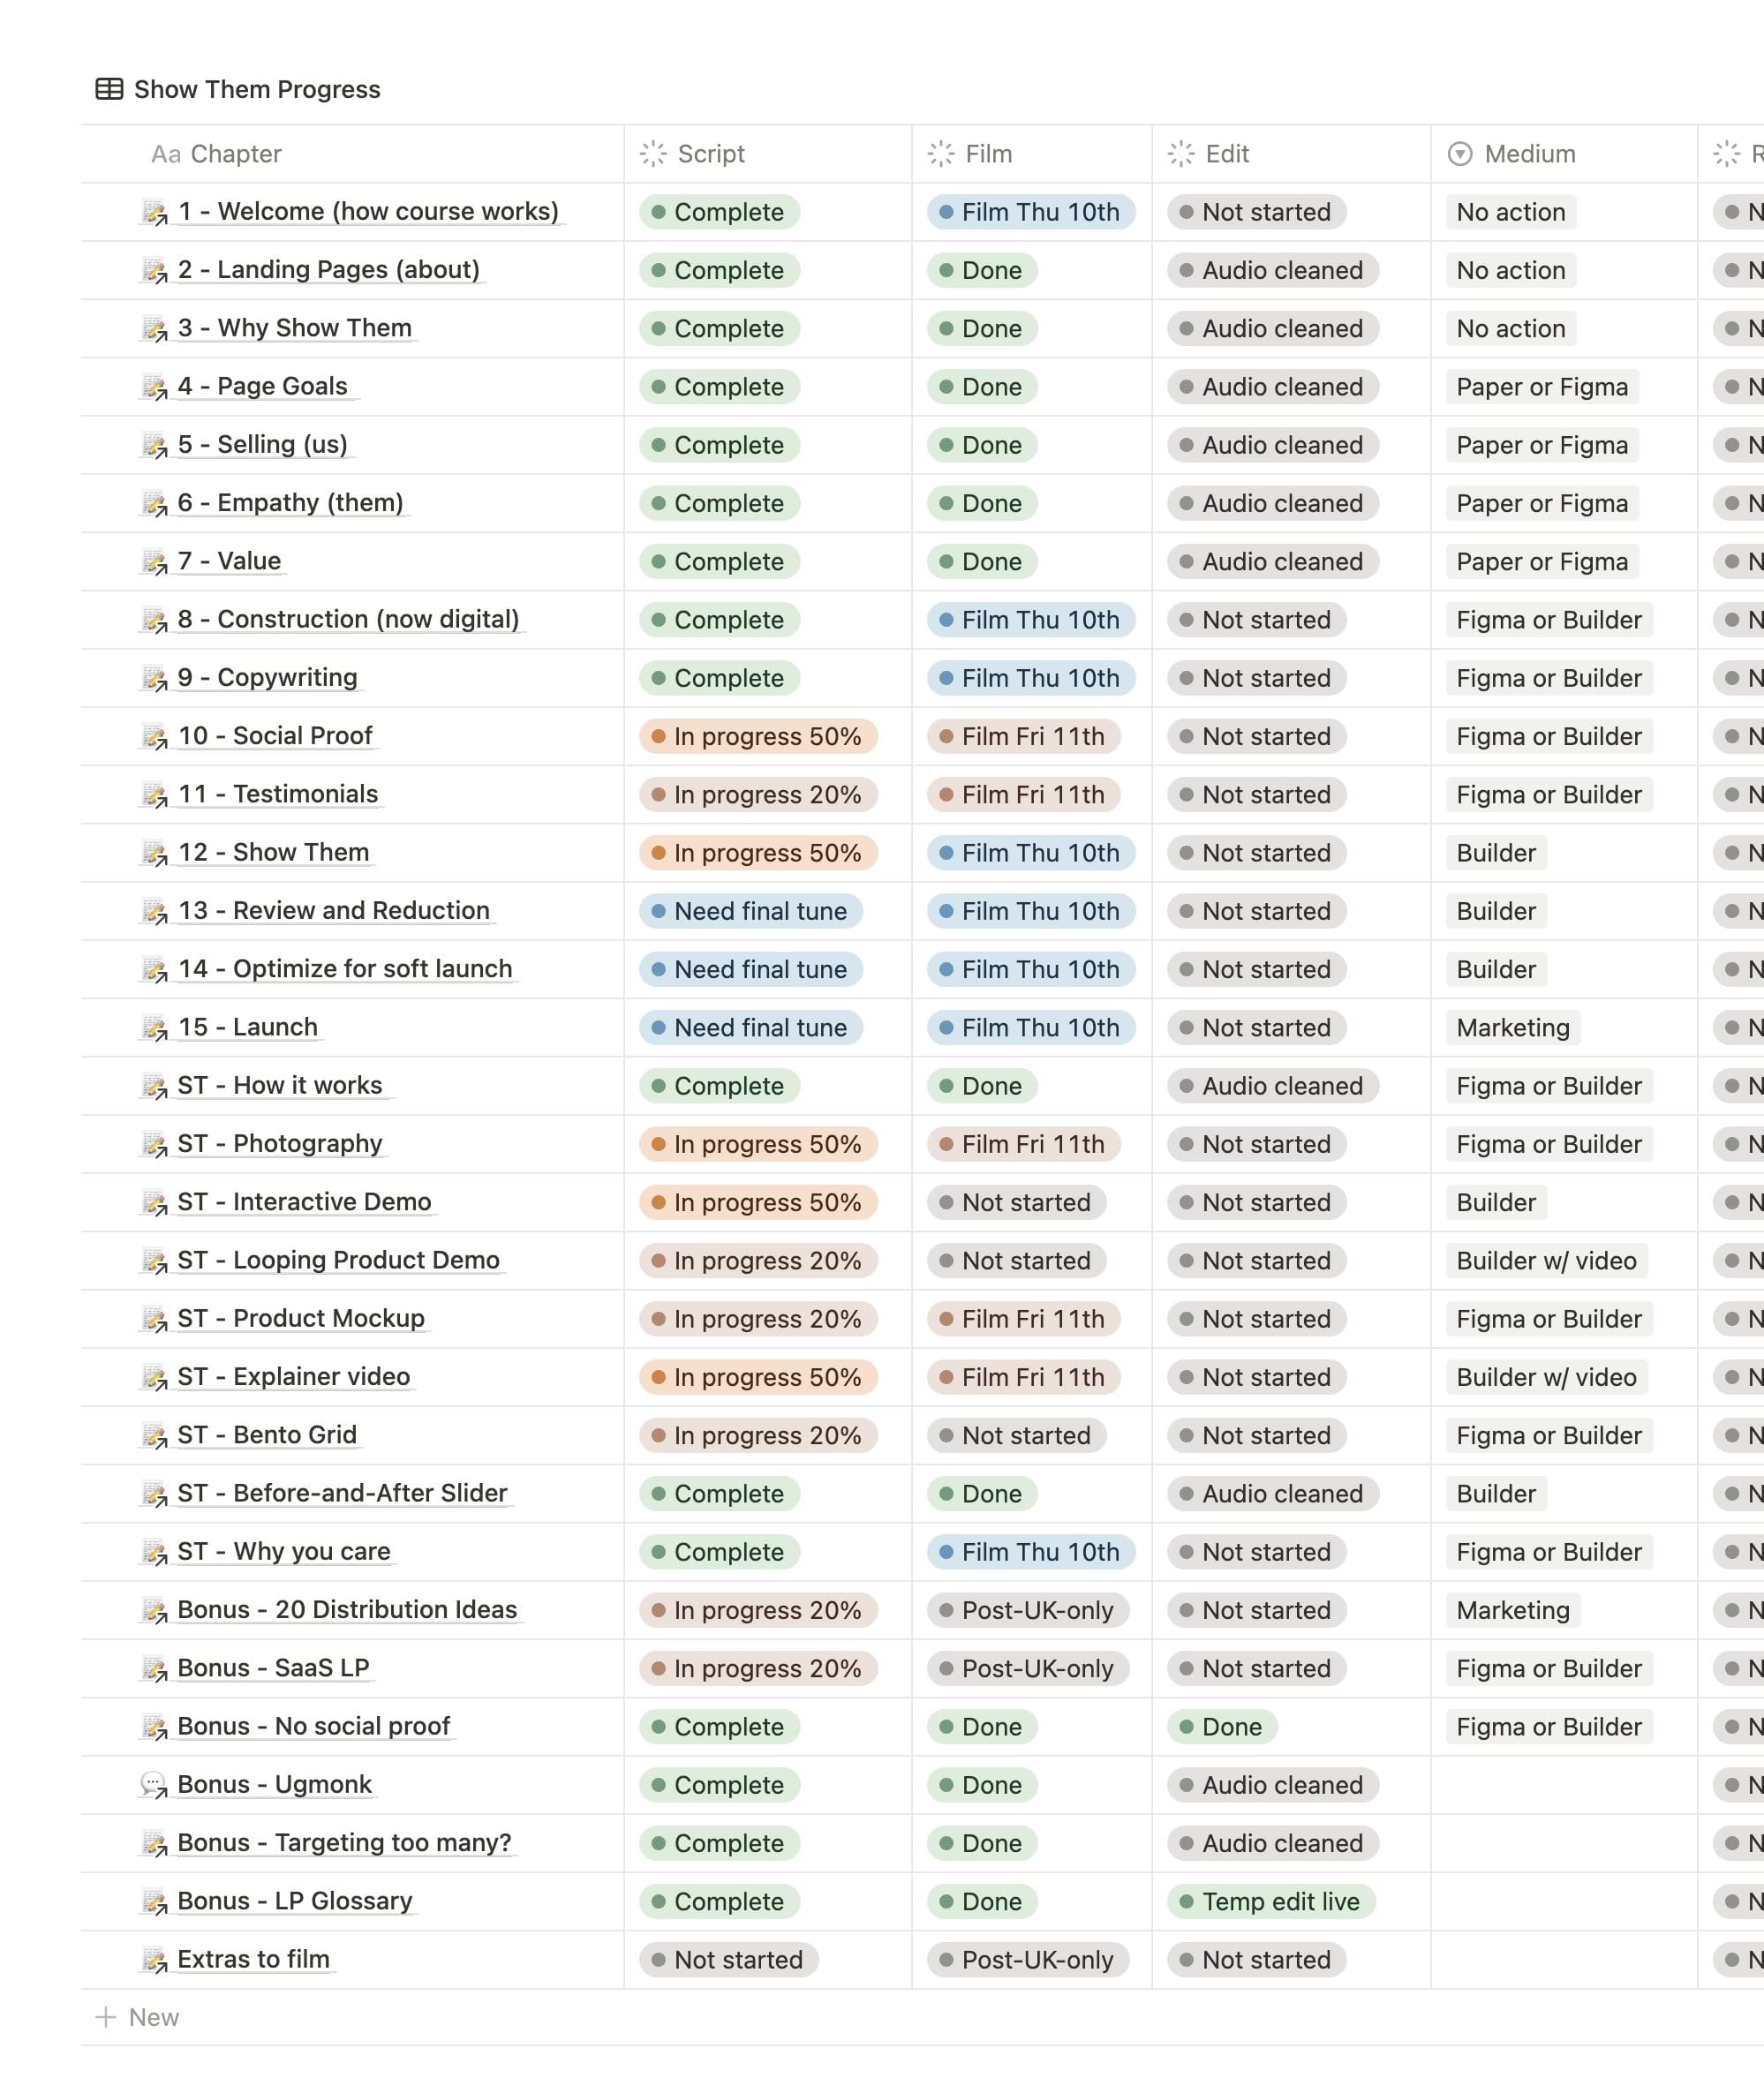
Task: Click the page icon for Bonus - LP Glossary
Action: pos(154,1901)
